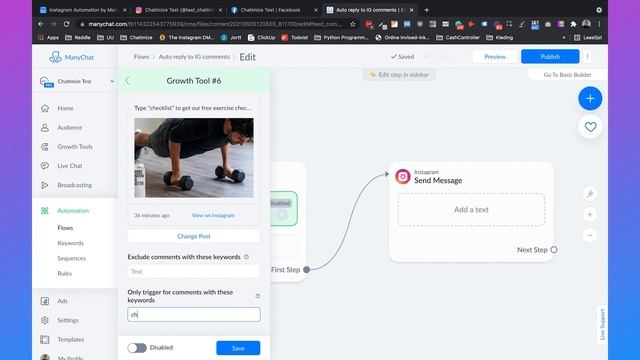Open Flows under Automation
Screen dimensions: 640x360
click(x=65, y=228)
